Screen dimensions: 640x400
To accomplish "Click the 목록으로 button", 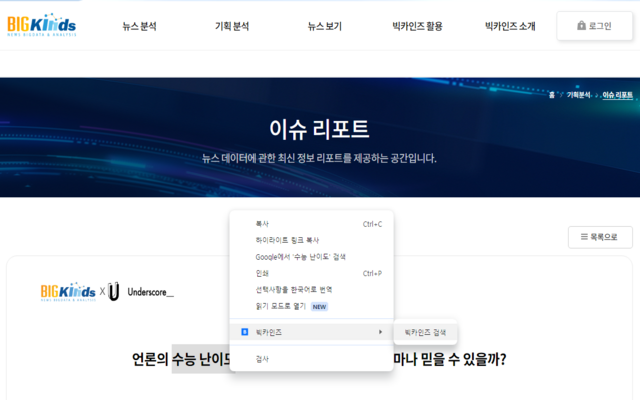I will point(600,237).
